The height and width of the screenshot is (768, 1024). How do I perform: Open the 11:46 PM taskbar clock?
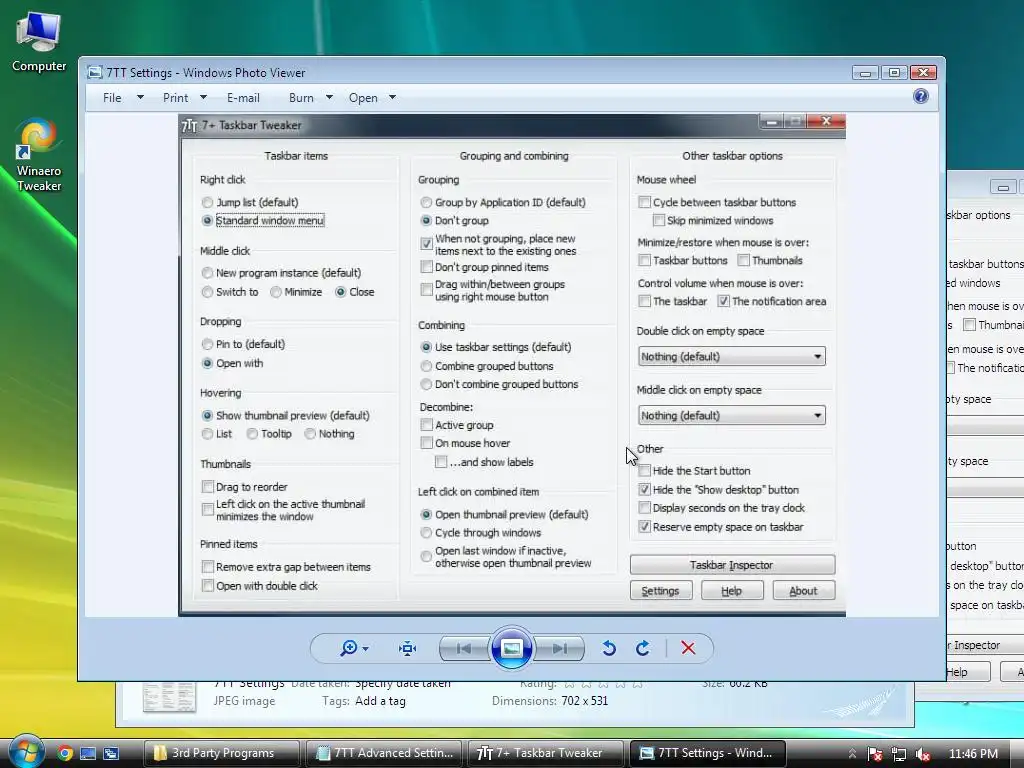tap(973, 754)
